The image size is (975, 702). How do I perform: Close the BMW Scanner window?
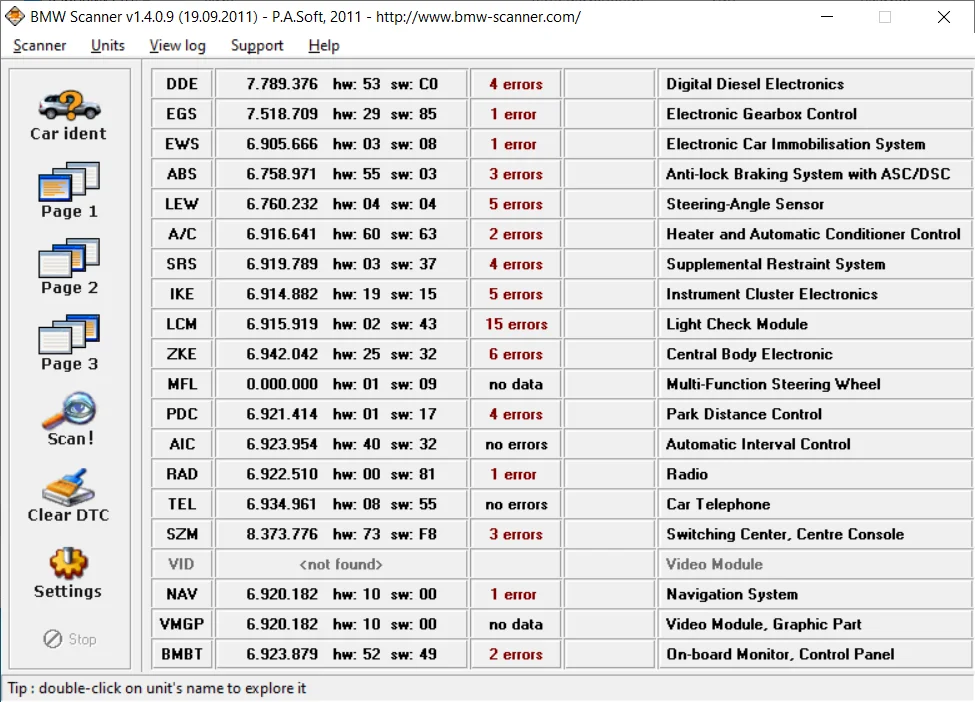point(943,17)
